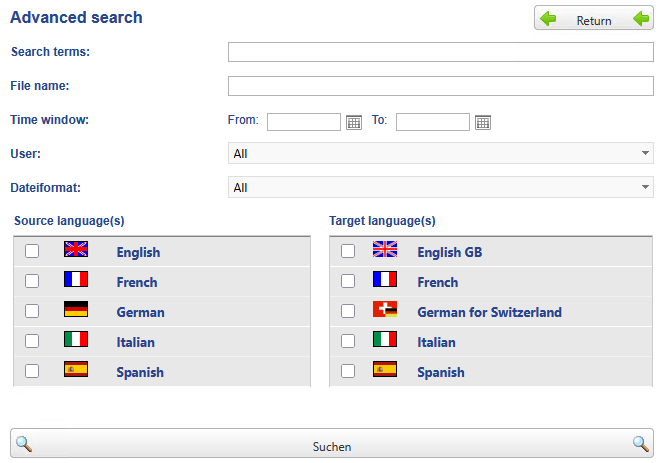Image resolution: width=660 pixels, height=463 pixels.
Task: Click into the File name field
Action: (x=440, y=86)
